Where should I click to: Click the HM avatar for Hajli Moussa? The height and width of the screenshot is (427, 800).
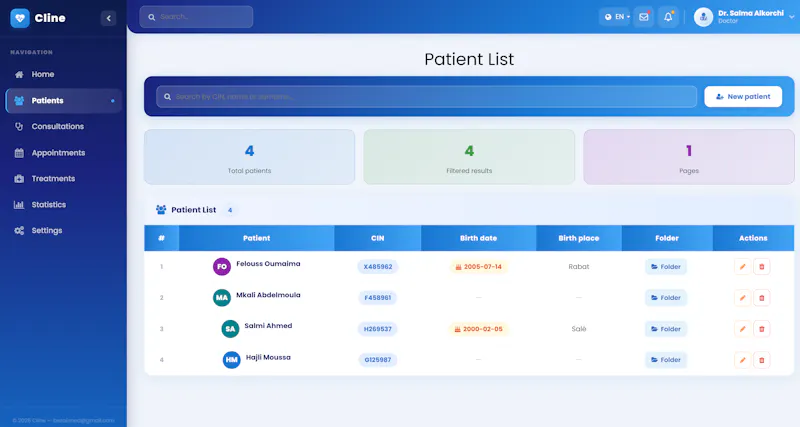(232, 360)
